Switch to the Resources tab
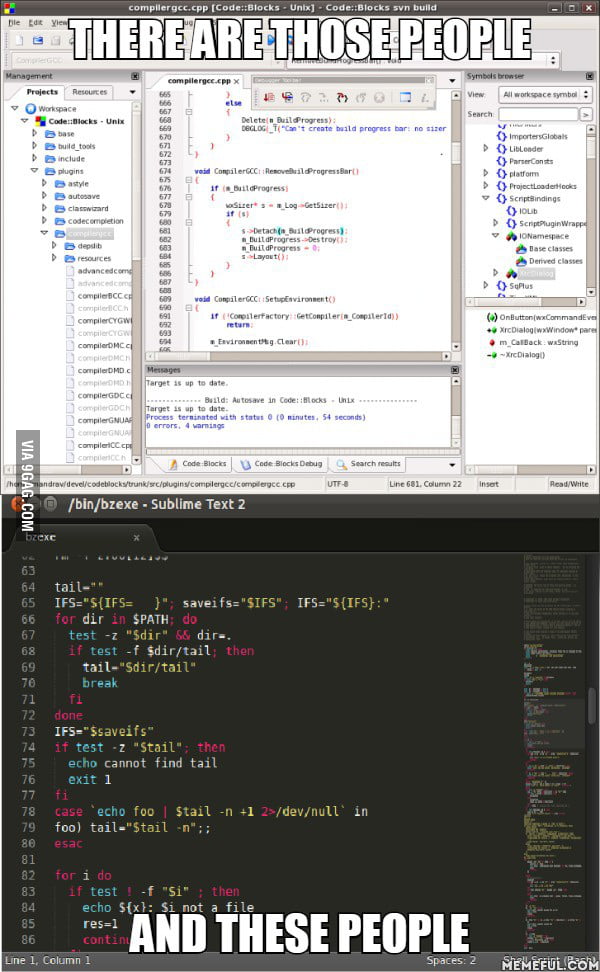This screenshot has height=972, width=600. click(89, 92)
